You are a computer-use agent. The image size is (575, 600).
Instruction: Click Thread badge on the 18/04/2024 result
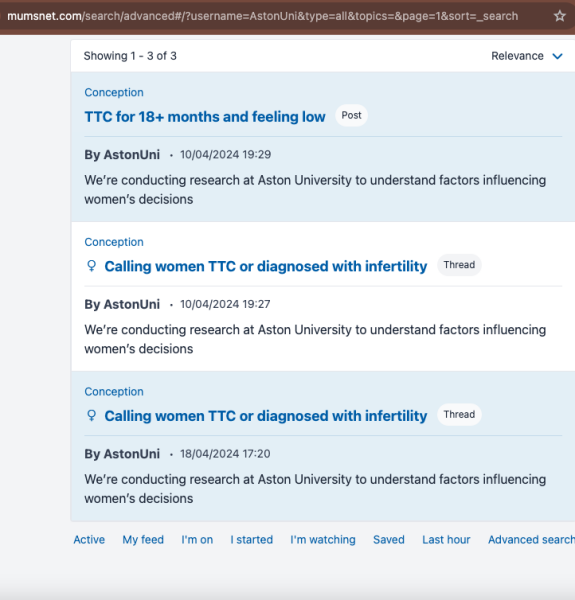[459, 414]
